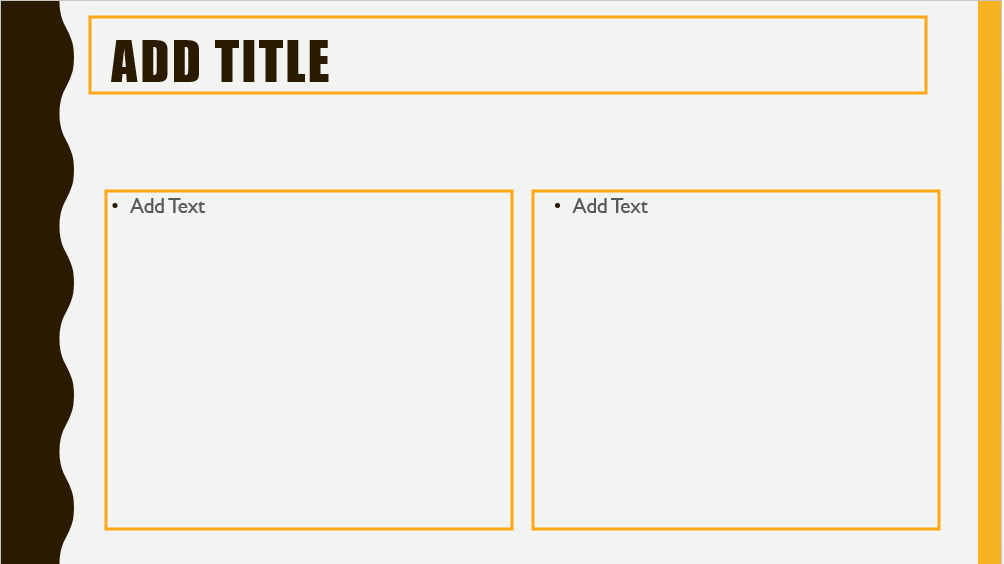1004x564 pixels.
Task: Click the bullet point in left content box
Action: click(x=115, y=205)
